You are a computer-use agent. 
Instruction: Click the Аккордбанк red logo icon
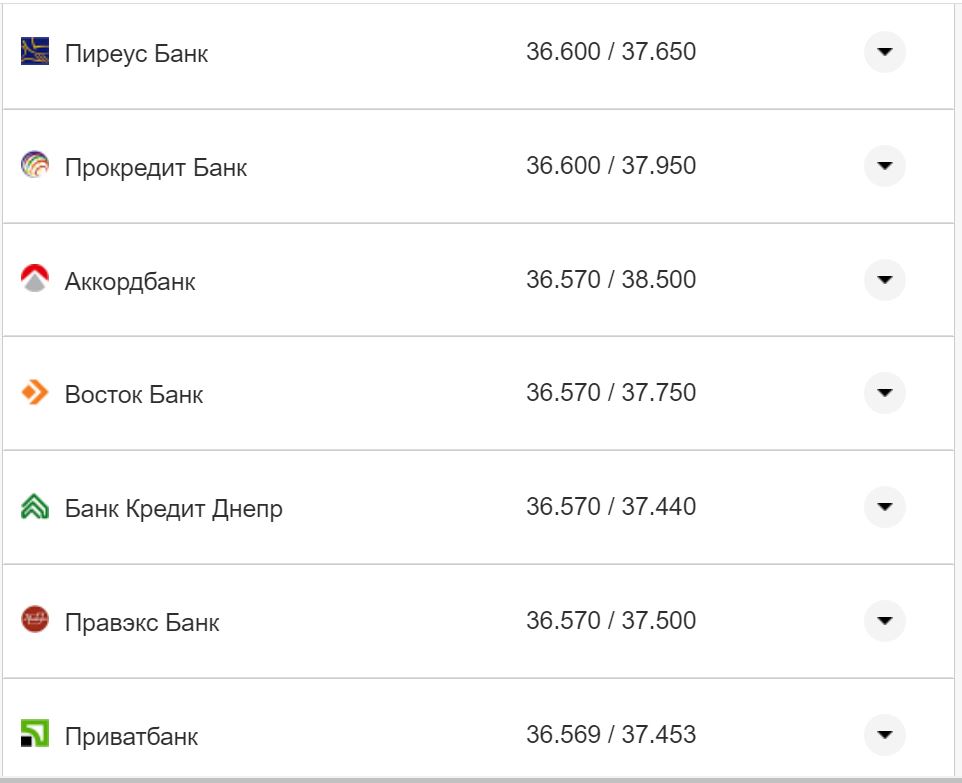coord(35,279)
